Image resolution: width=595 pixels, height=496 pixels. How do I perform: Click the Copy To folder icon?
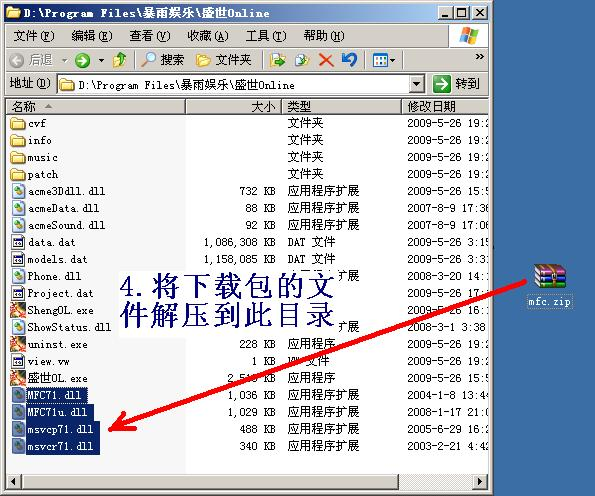click(302, 60)
